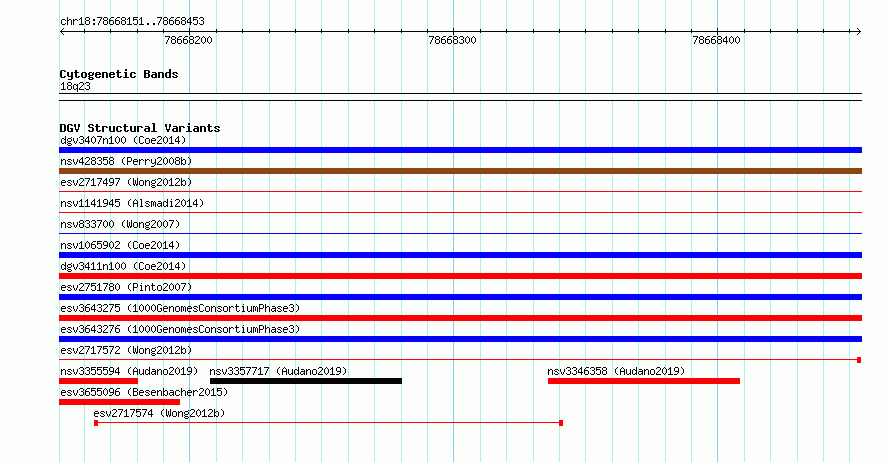Click the red end marker of esv2717572
This screenshot has height=462, width=890.
pyautogui.click(x=859, y=360)
